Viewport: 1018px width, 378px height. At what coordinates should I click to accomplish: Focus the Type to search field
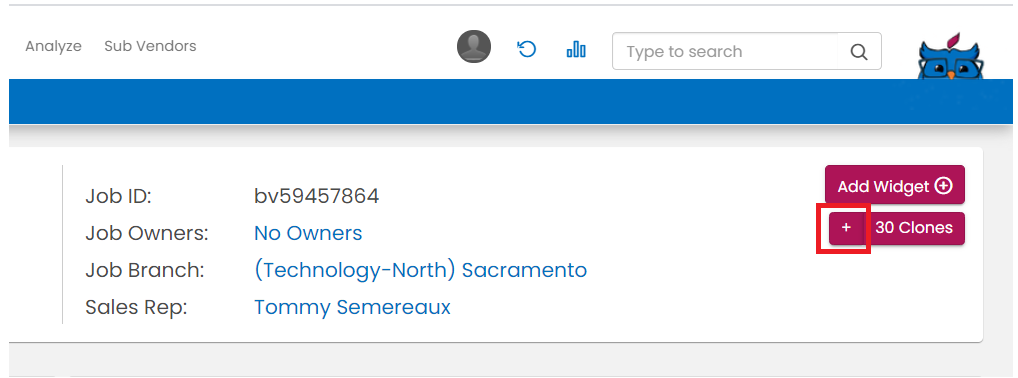(725, 51)
